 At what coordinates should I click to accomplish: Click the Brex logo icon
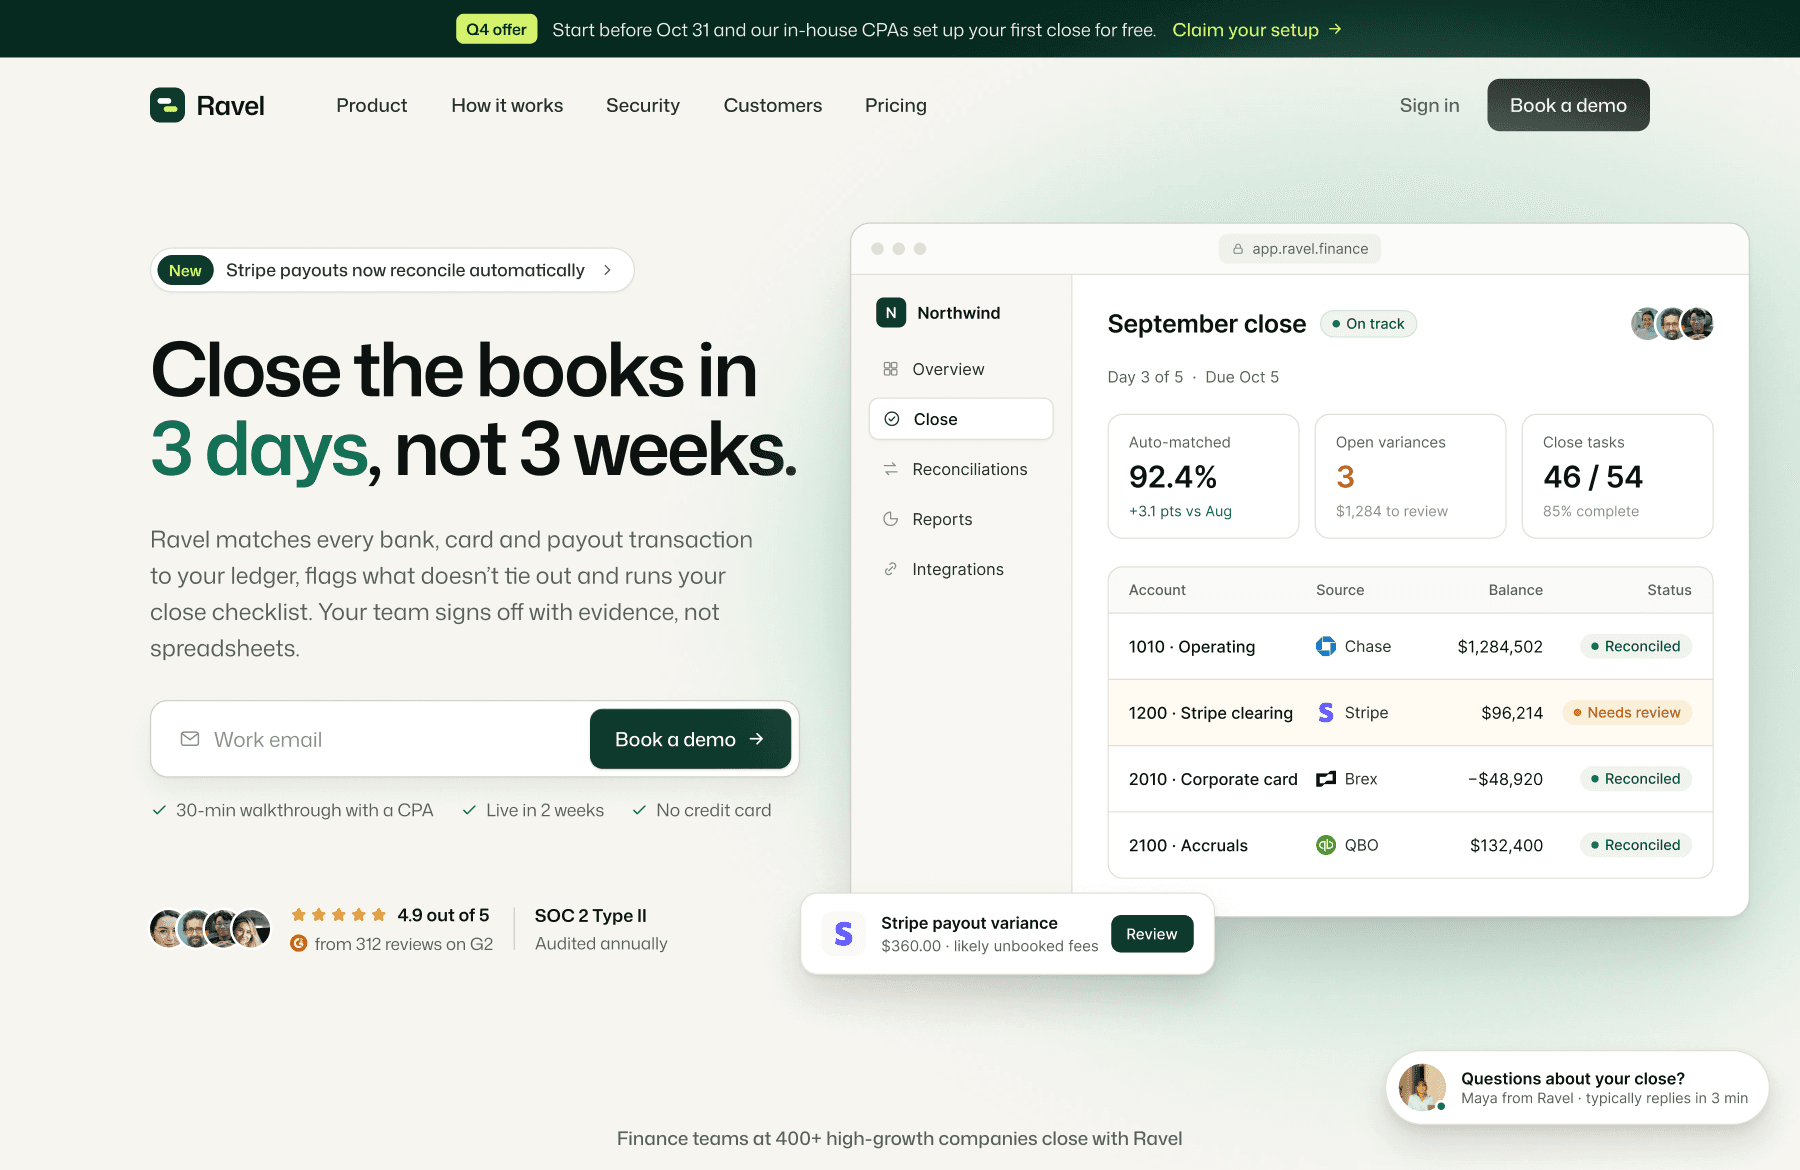pyautogui.click(x=1326, y=779)
